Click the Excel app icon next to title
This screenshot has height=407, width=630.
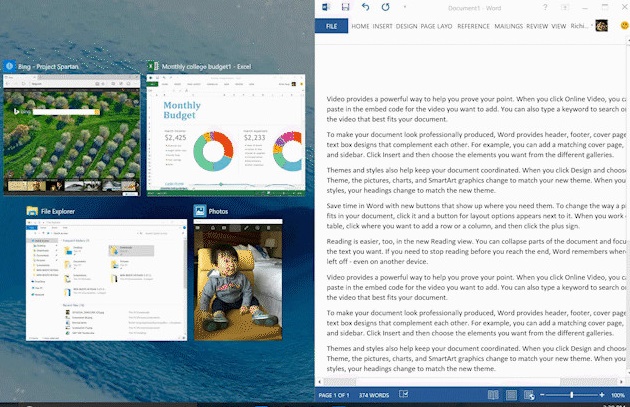click(153, 66)
